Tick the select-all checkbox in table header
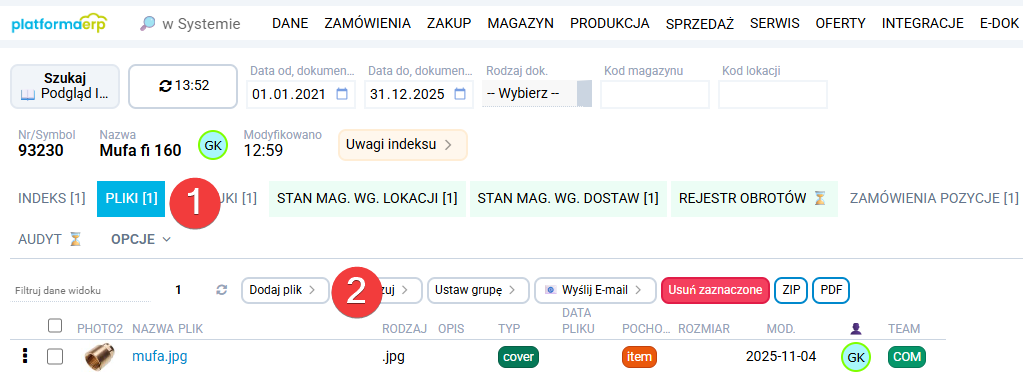 click(x=55, y=326)
